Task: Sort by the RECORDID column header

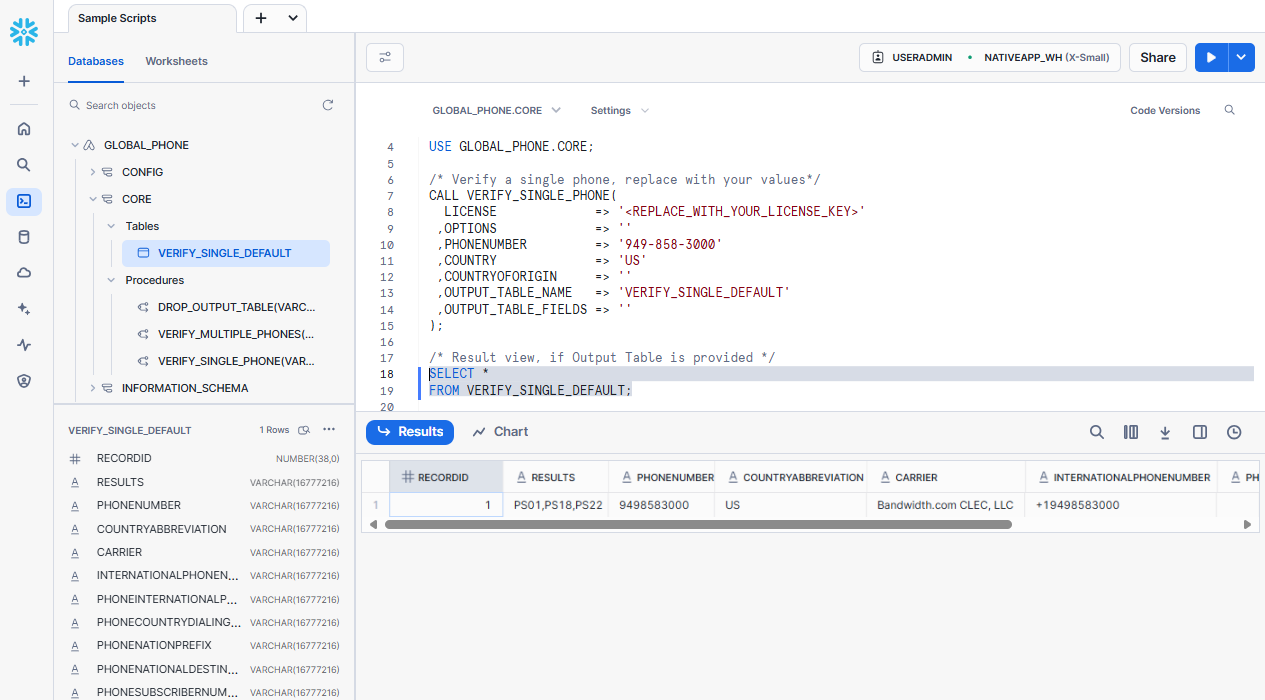Action: [446, 477]
